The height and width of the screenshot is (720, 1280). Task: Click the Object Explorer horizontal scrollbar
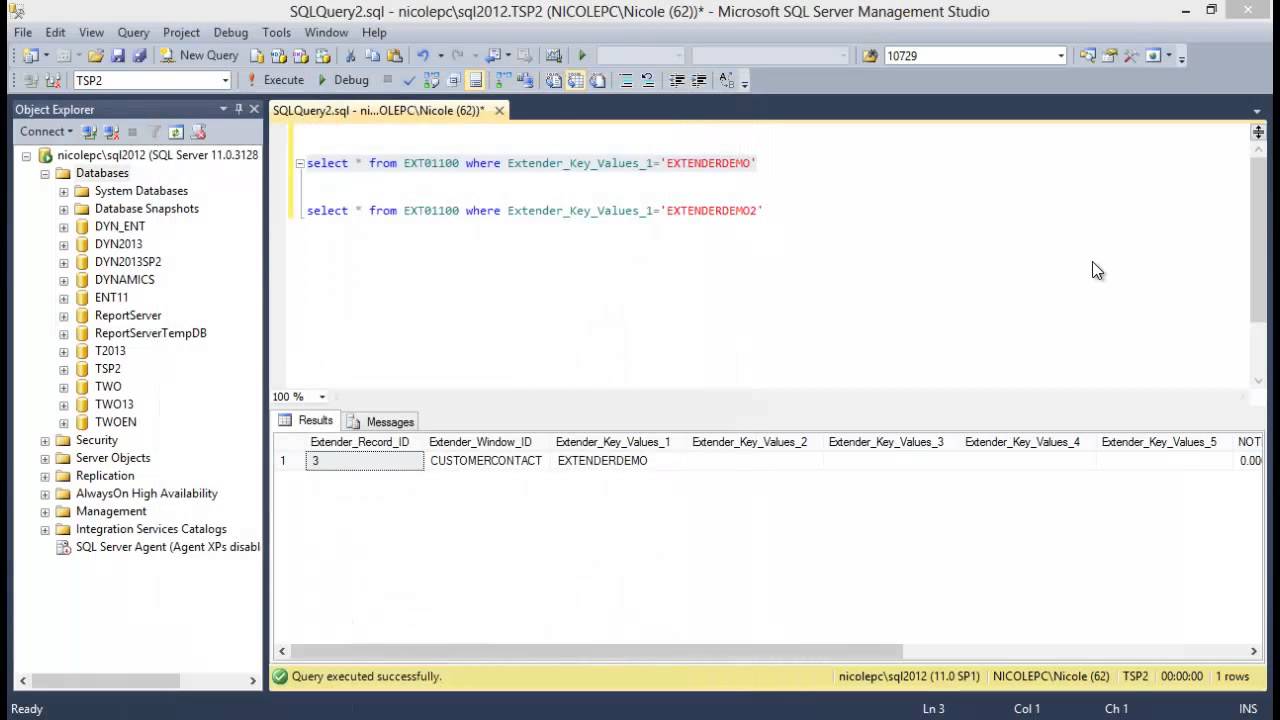point(106,680)
